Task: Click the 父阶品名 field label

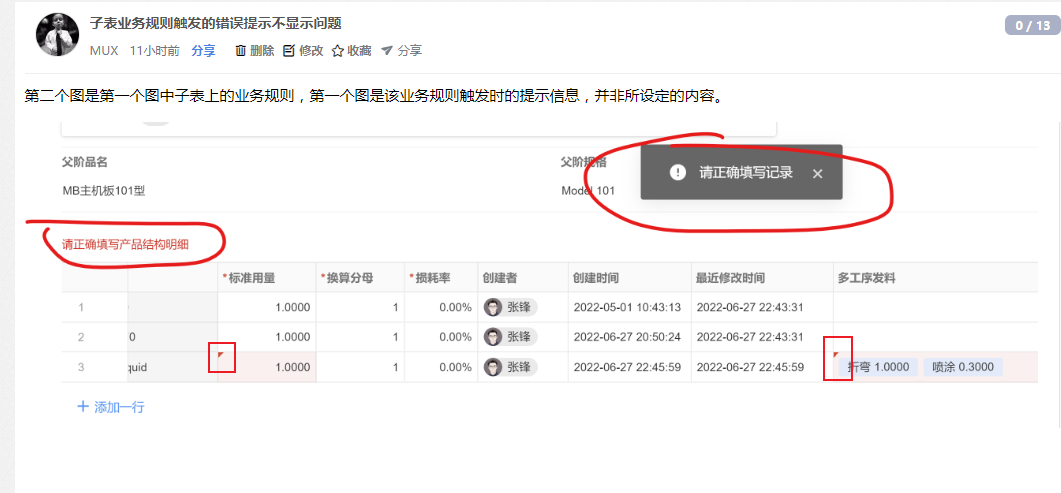Action: [85, 162]
